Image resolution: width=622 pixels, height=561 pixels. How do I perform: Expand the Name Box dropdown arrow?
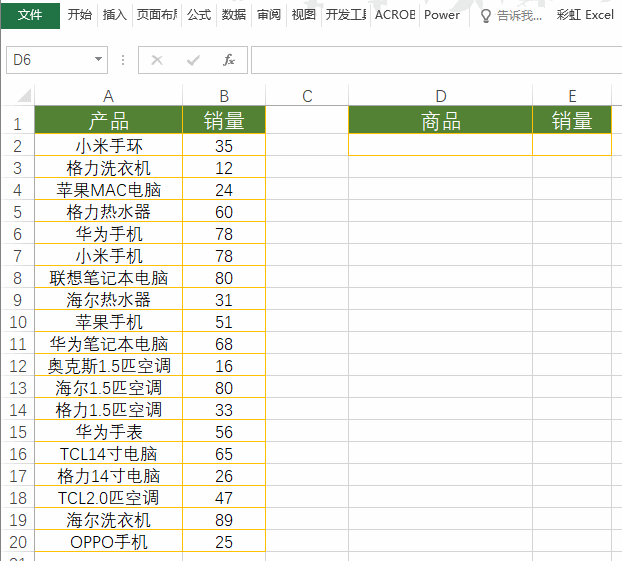click(x=98, y=60)
